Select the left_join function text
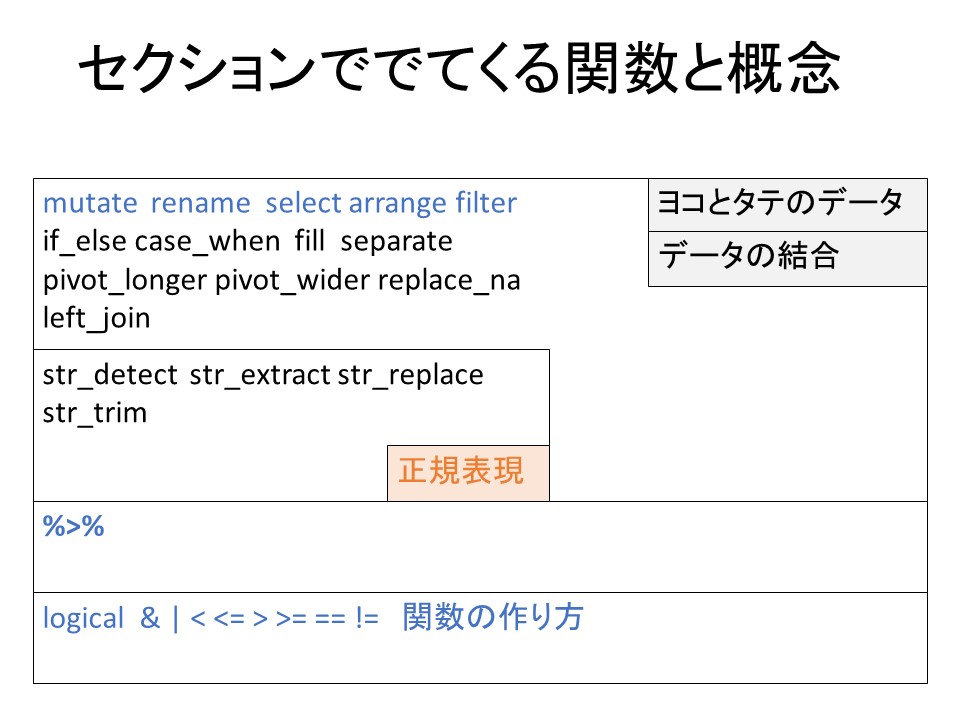The width and height of the screenshot is (960, 720). click(96, 319)
